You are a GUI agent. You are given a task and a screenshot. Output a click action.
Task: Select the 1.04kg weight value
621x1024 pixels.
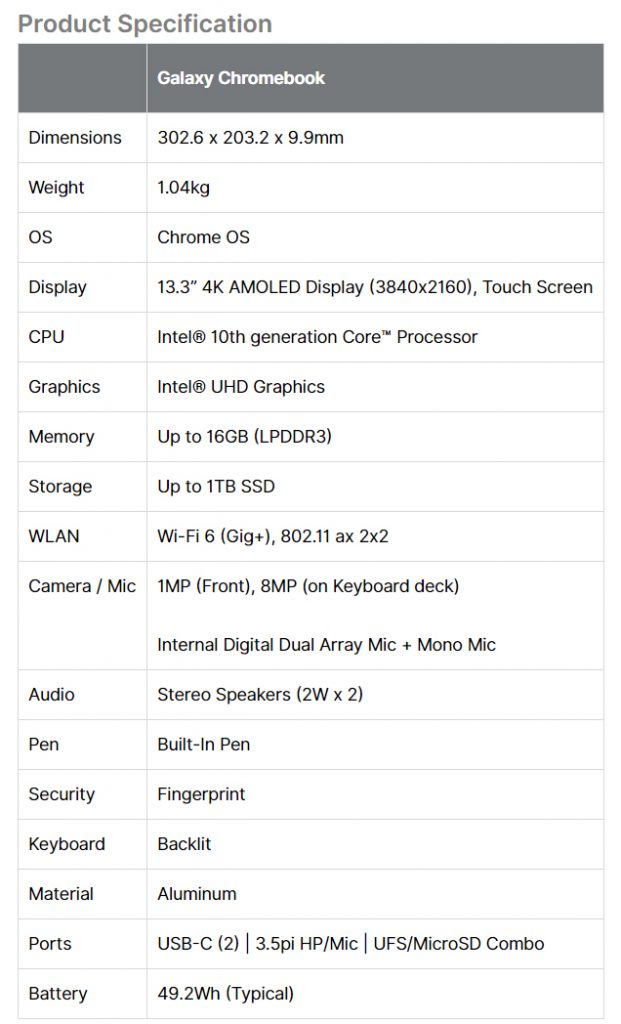pyautogui.click(x=183, y=188)
